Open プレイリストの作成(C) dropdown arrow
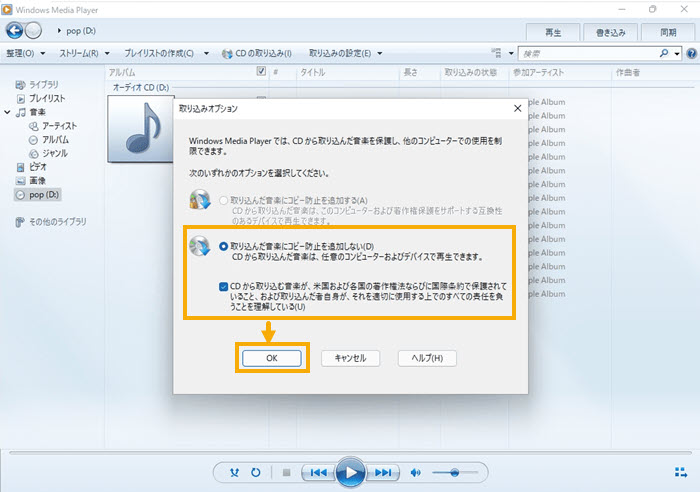 pos(206,54)
